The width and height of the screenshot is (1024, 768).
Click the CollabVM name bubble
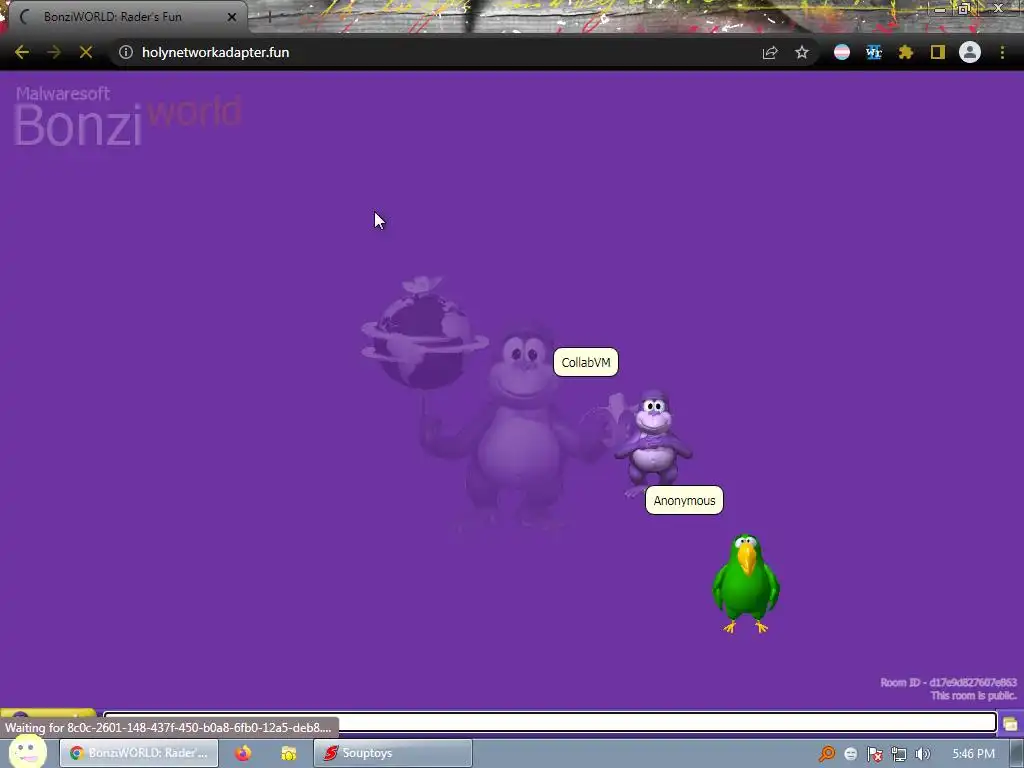tap(586, 362)
